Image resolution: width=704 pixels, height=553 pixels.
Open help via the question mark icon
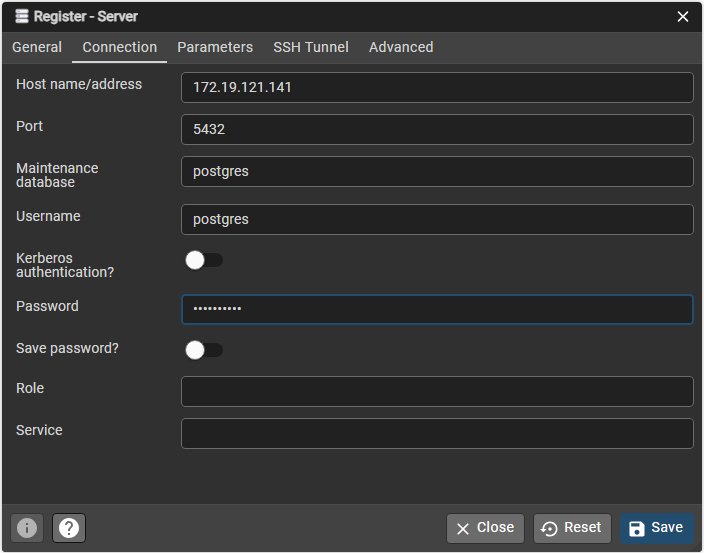(69, 528)
